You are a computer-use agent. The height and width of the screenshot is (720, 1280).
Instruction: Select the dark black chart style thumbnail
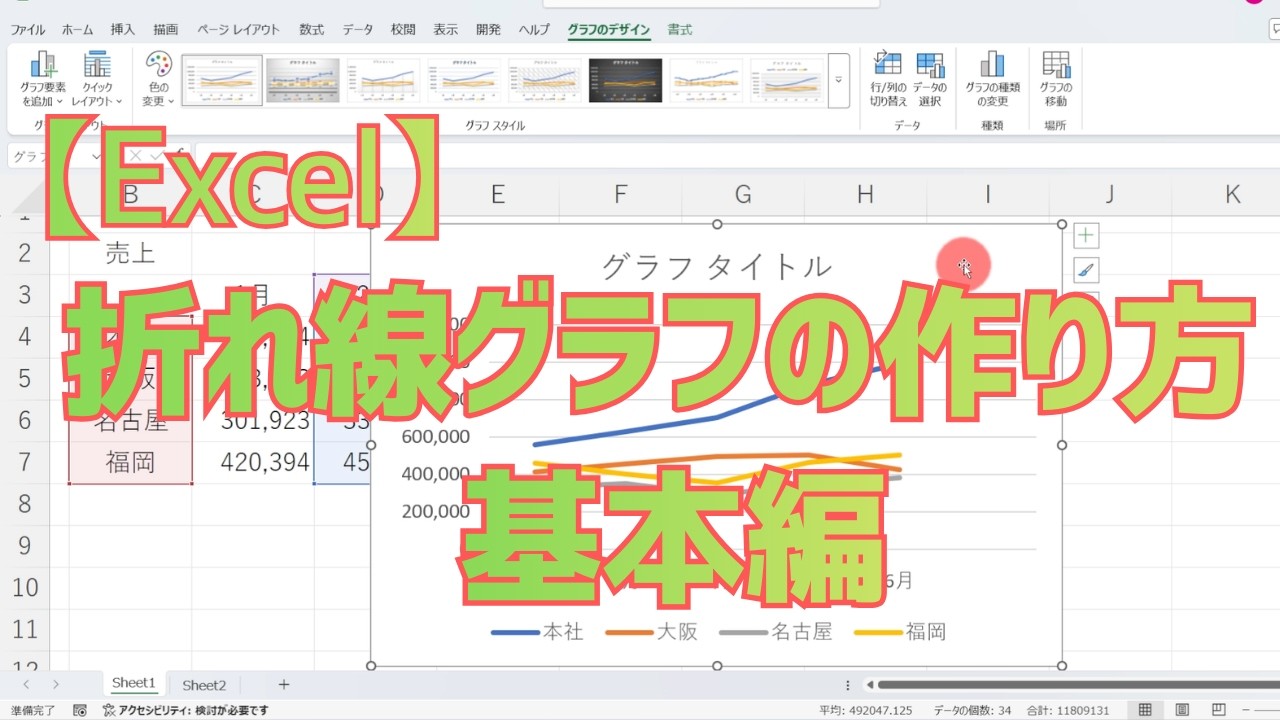[626, 80]
